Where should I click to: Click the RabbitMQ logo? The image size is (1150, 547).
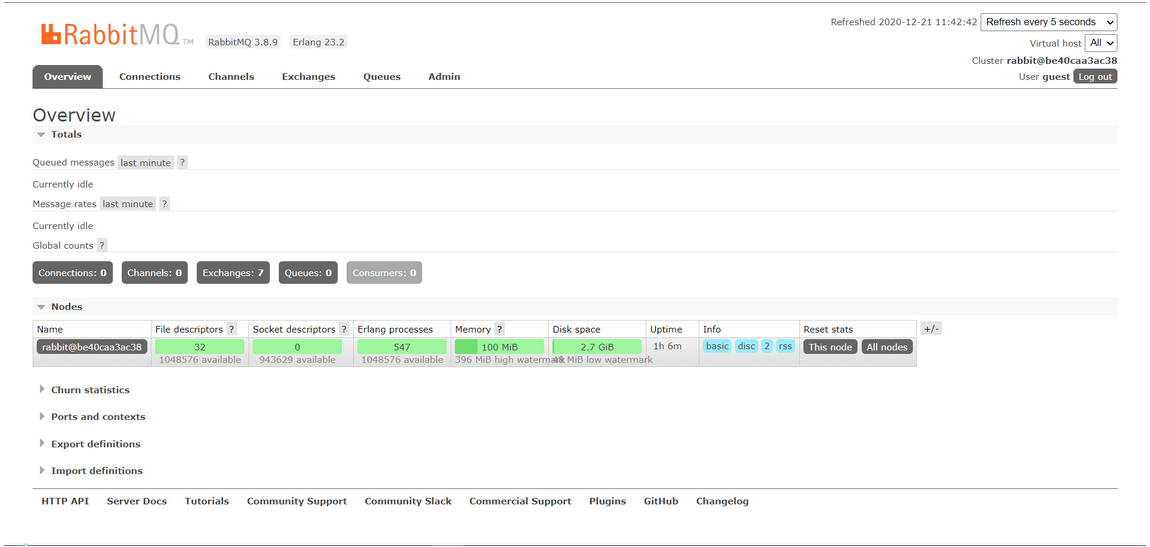[117, 35]
